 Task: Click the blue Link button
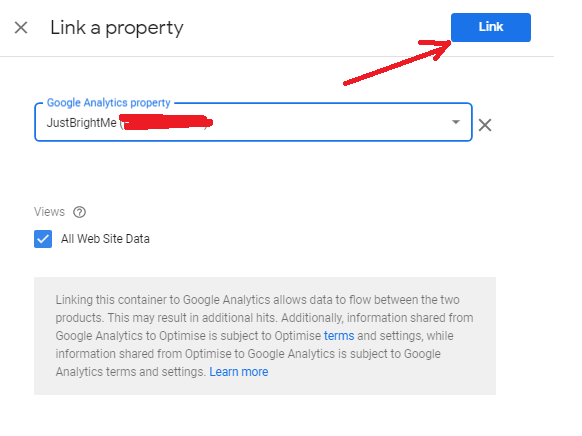click(x=491, y=27)
